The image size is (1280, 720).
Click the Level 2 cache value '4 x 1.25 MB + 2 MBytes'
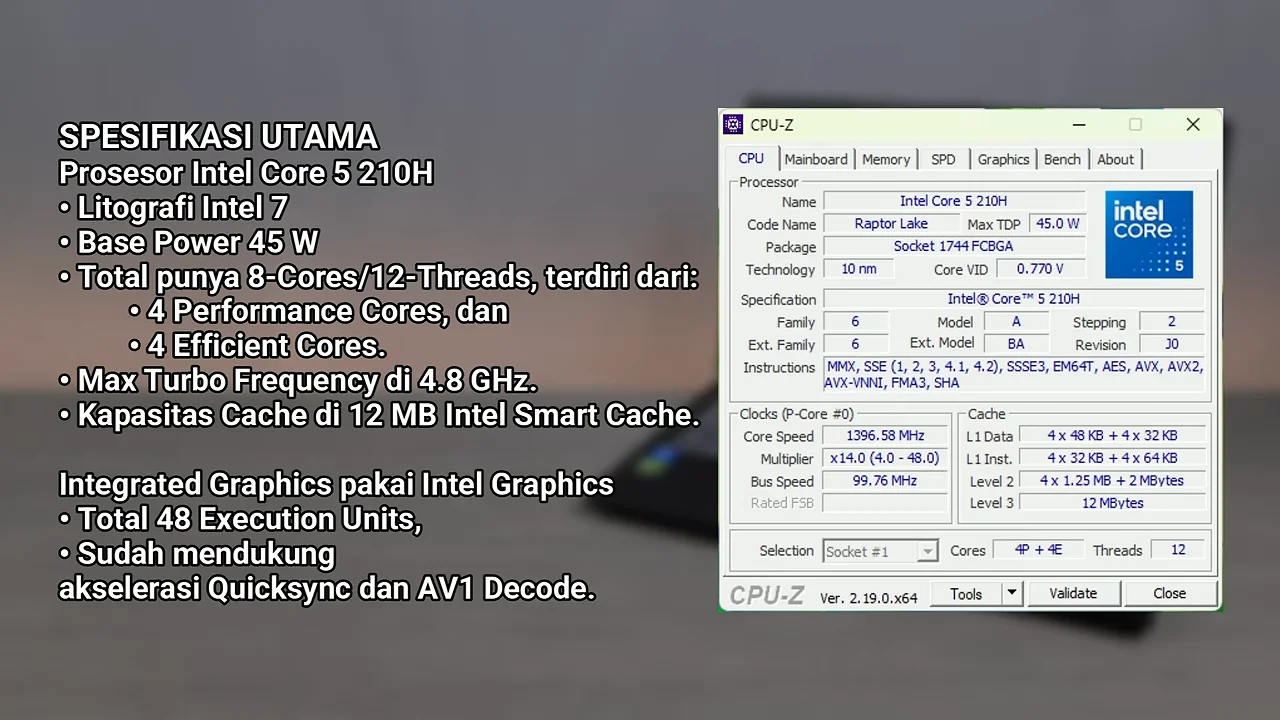[x=1112, y=481]
